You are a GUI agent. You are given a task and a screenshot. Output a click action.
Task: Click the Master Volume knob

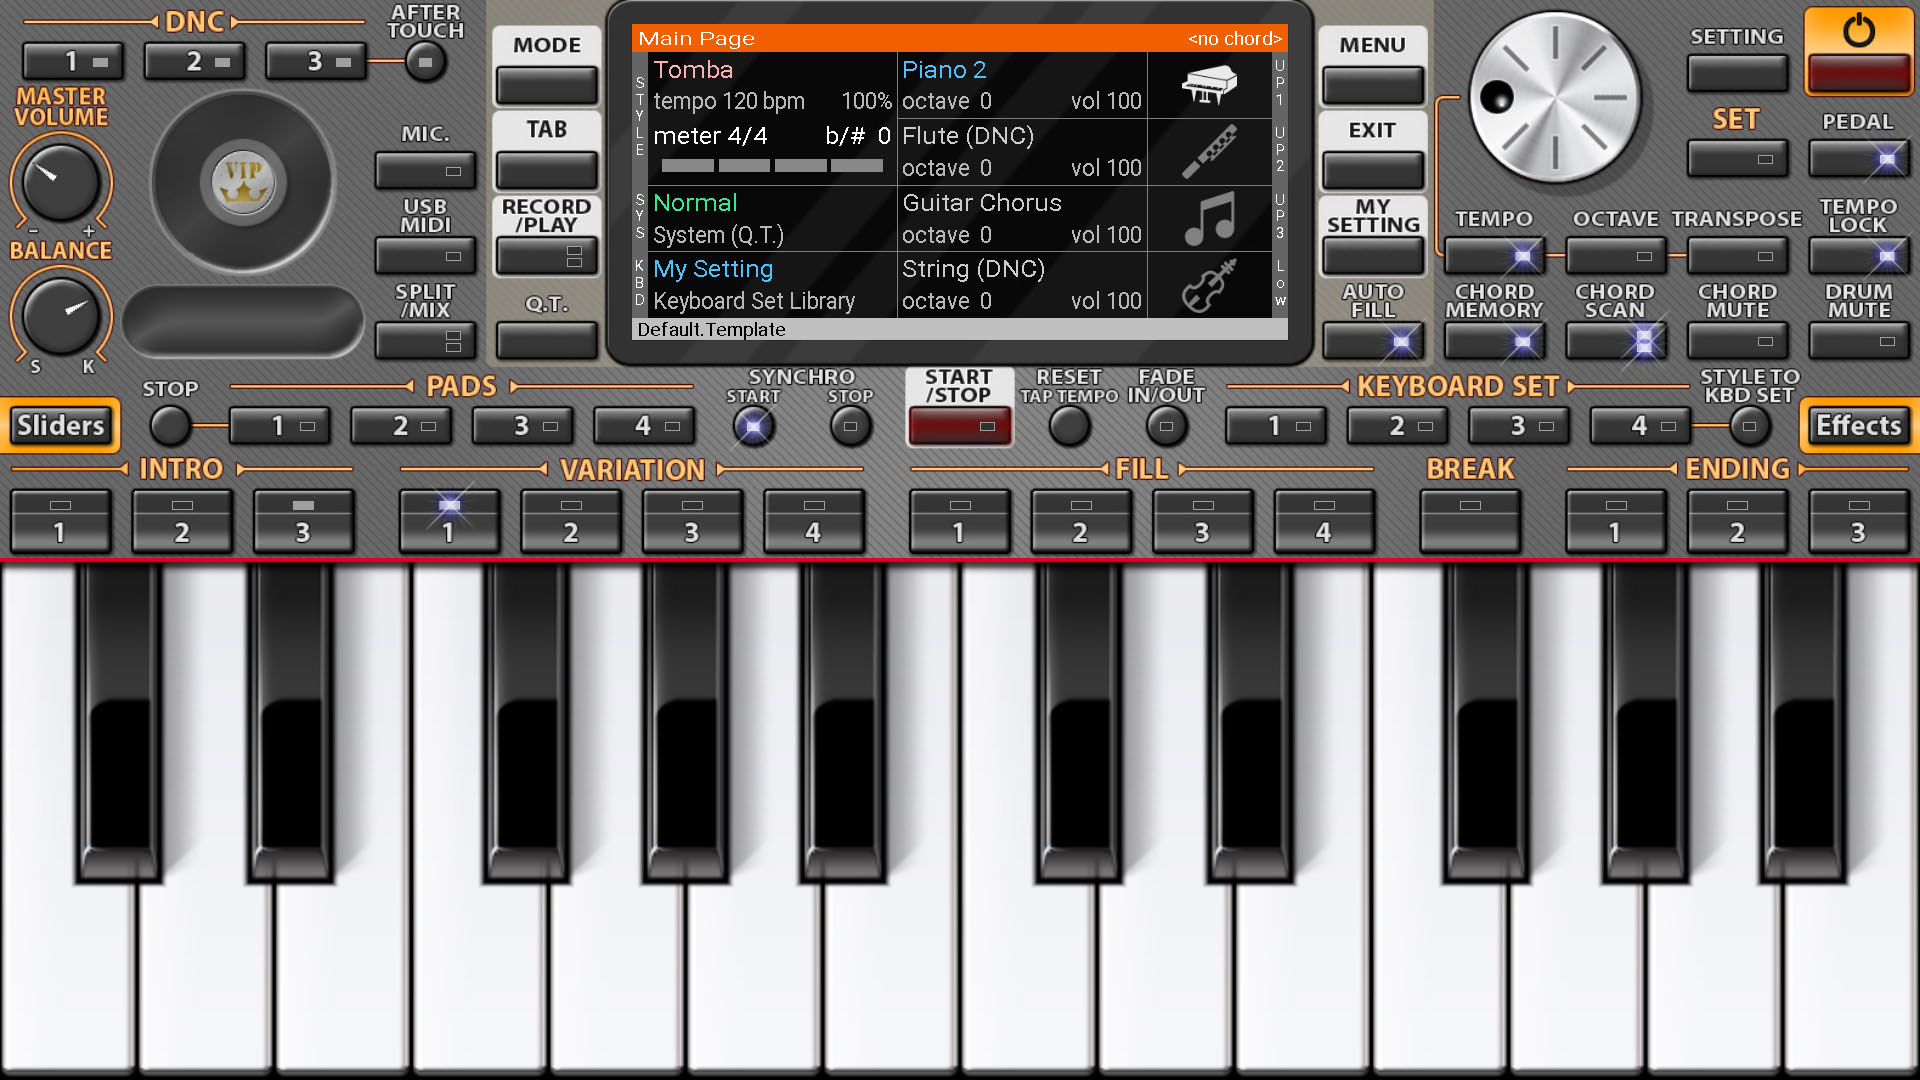click(60, 182)
